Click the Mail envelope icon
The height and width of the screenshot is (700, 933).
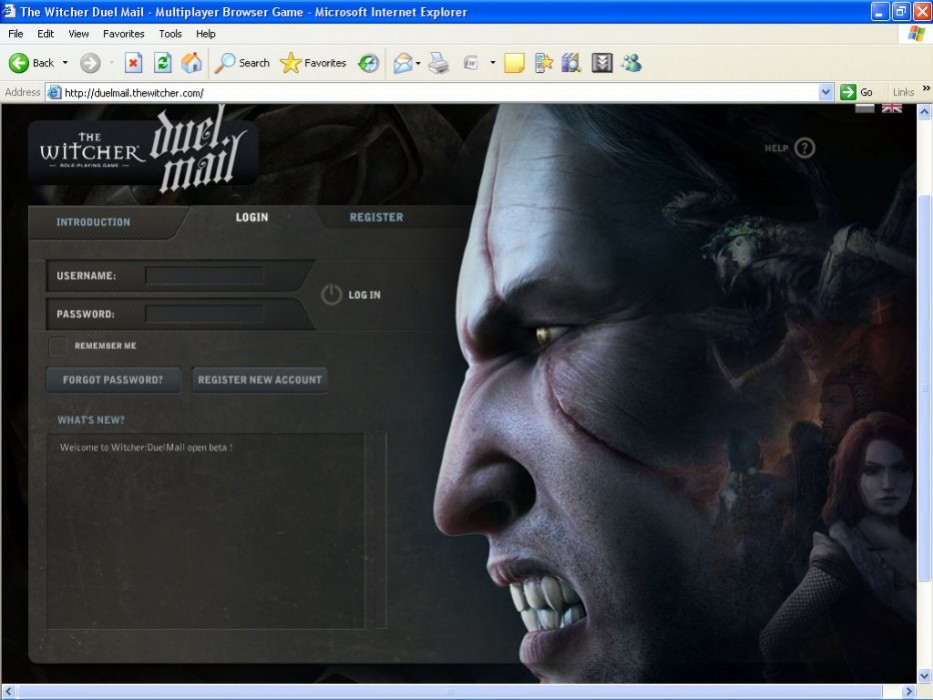(403, 62)
